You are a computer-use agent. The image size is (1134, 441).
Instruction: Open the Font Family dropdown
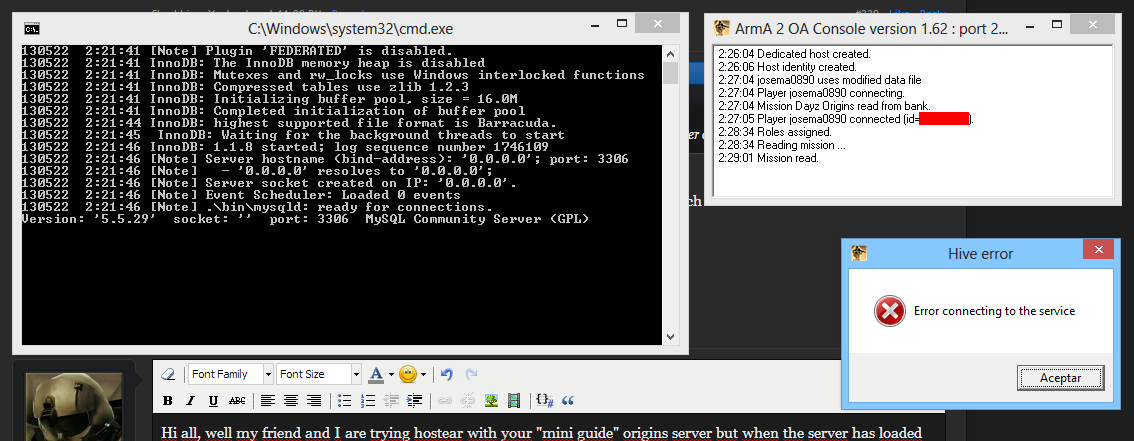click(231, 374)
